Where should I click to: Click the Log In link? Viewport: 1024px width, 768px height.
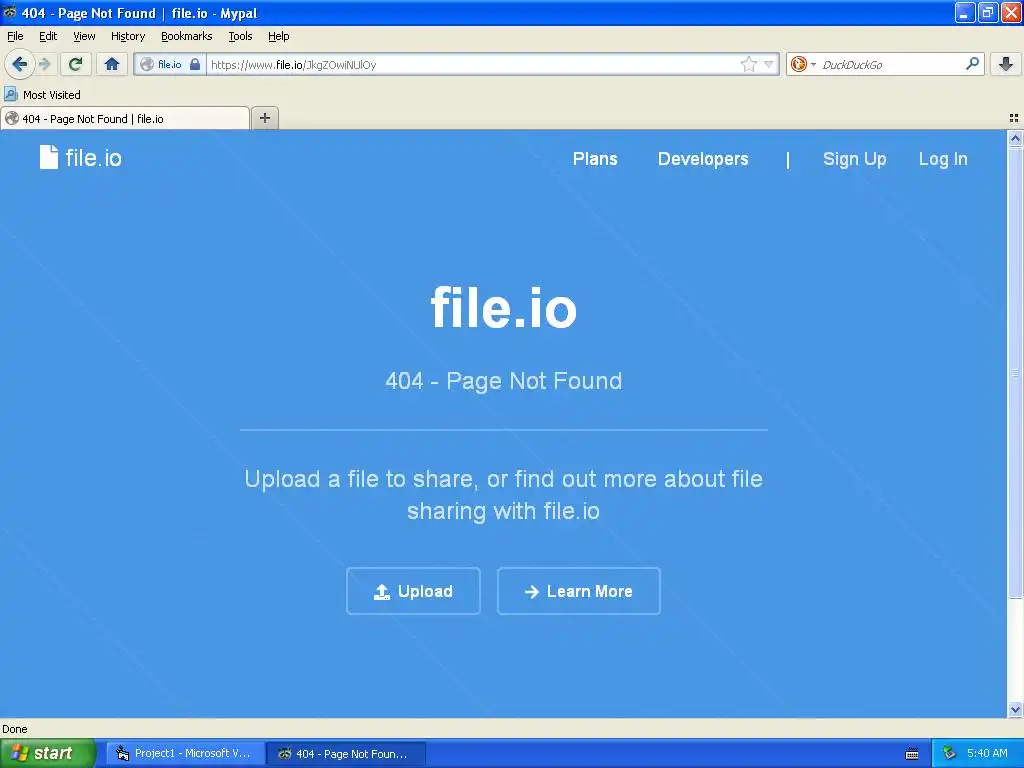943,159
